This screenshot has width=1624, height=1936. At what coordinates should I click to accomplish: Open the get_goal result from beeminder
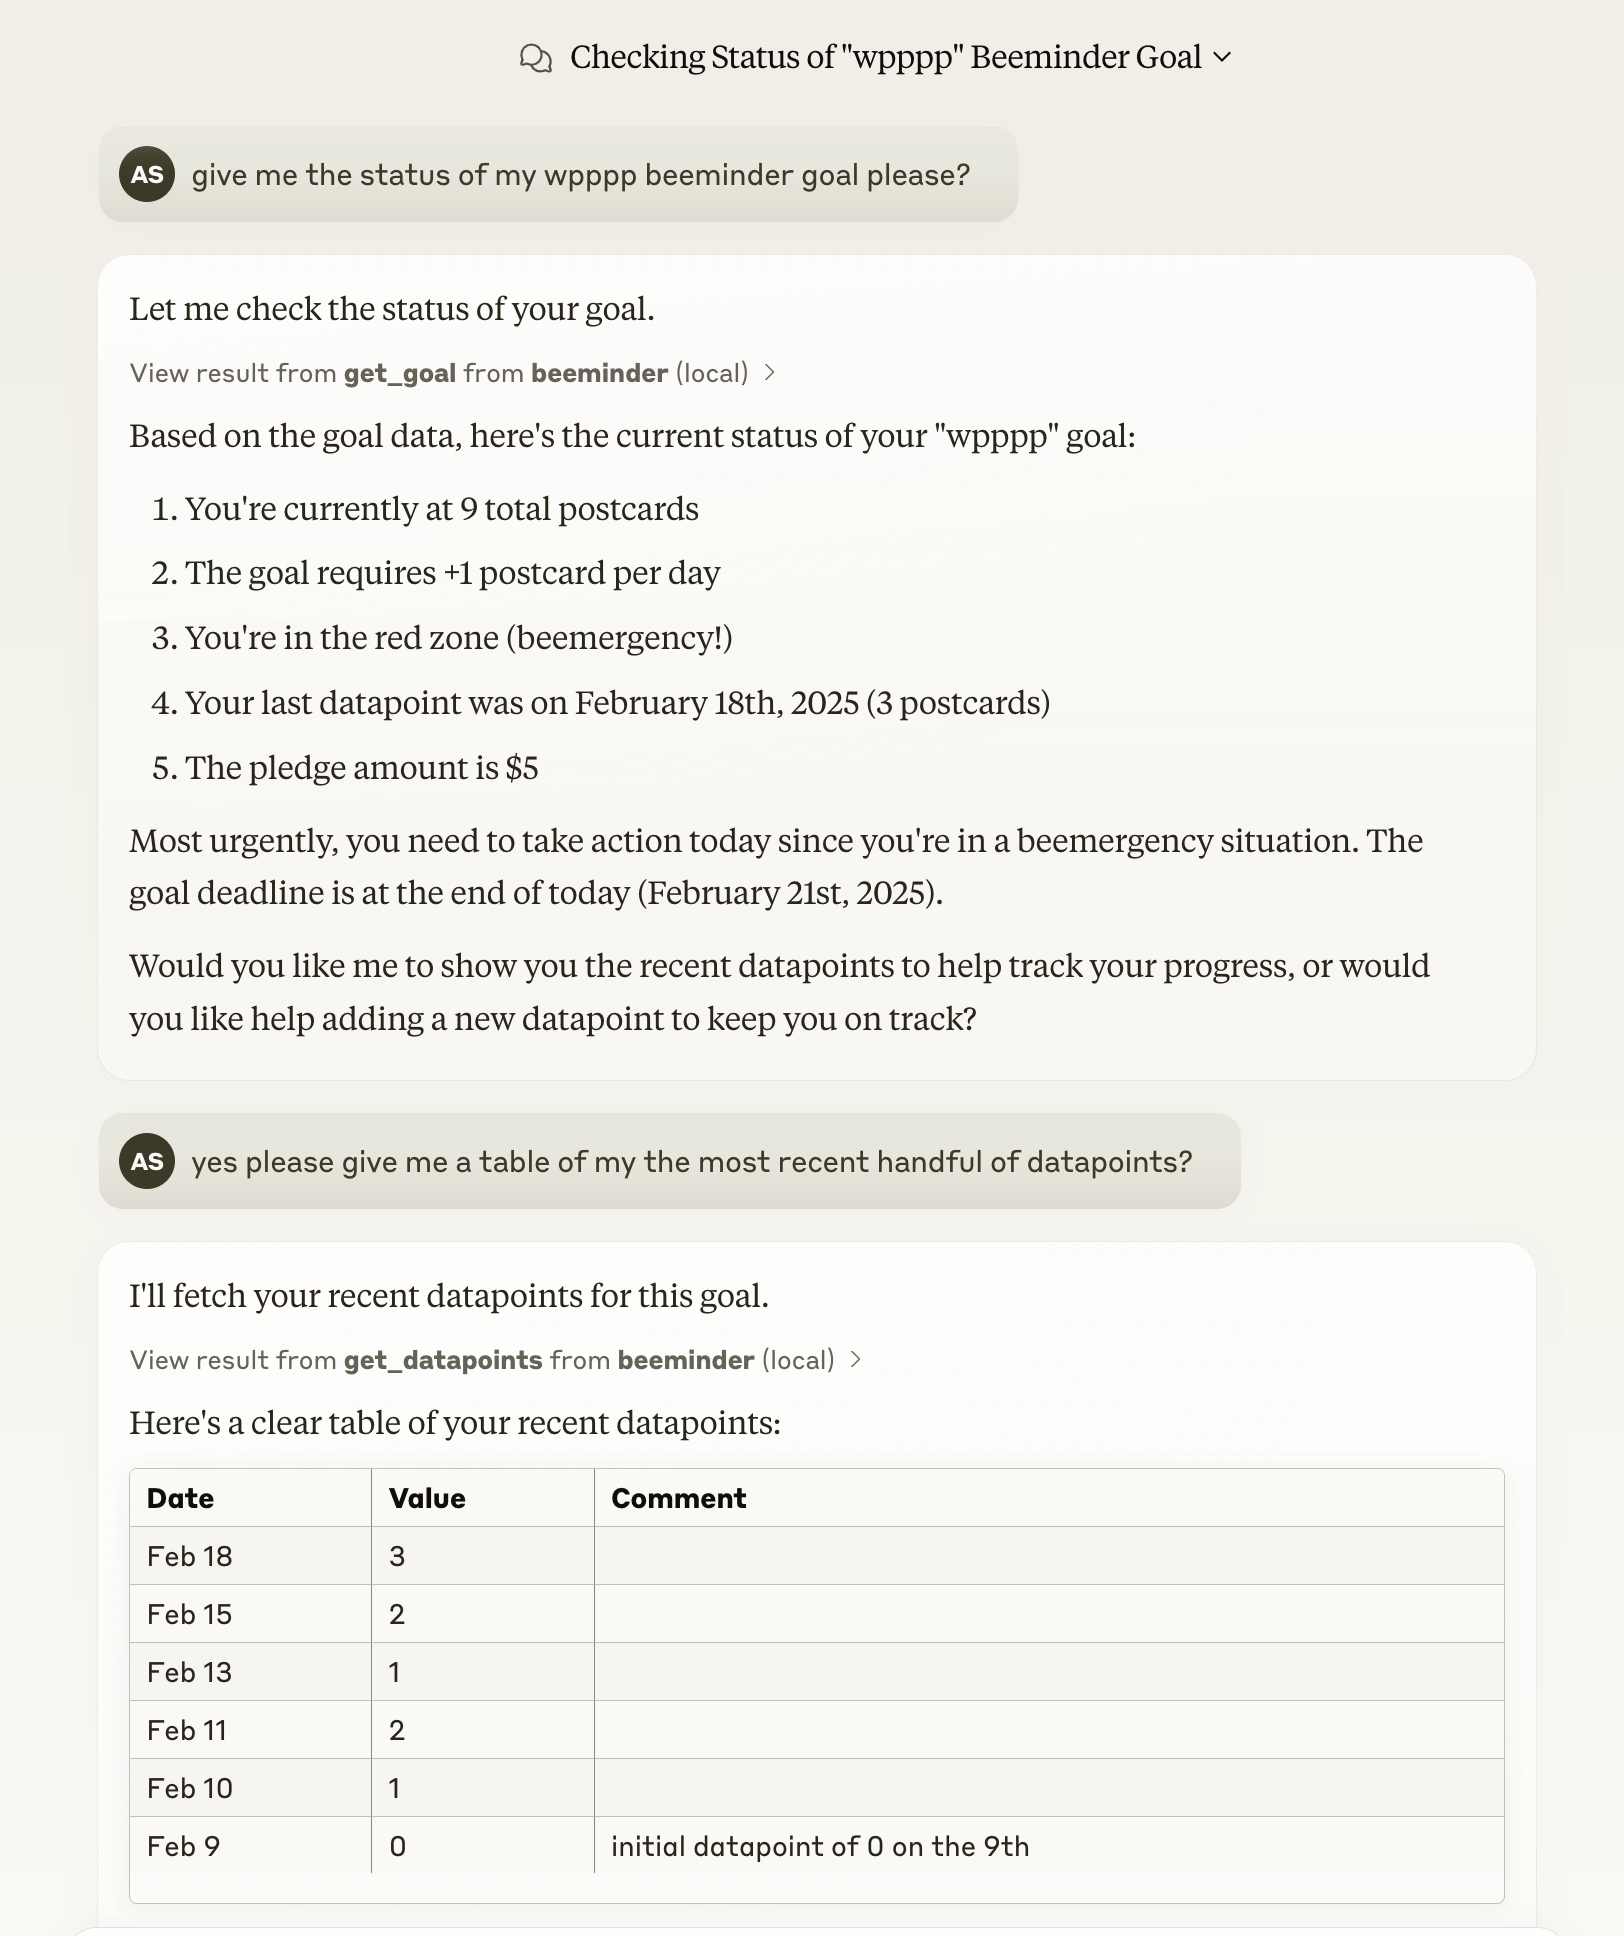[438, 373]
